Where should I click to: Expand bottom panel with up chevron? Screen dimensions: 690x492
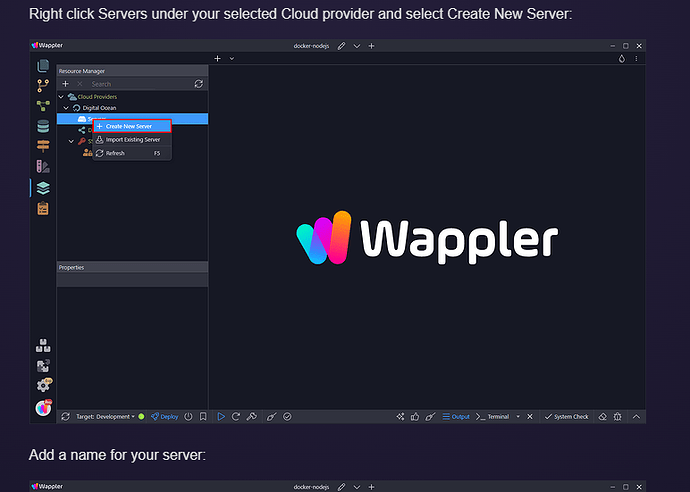coord(636,416)
